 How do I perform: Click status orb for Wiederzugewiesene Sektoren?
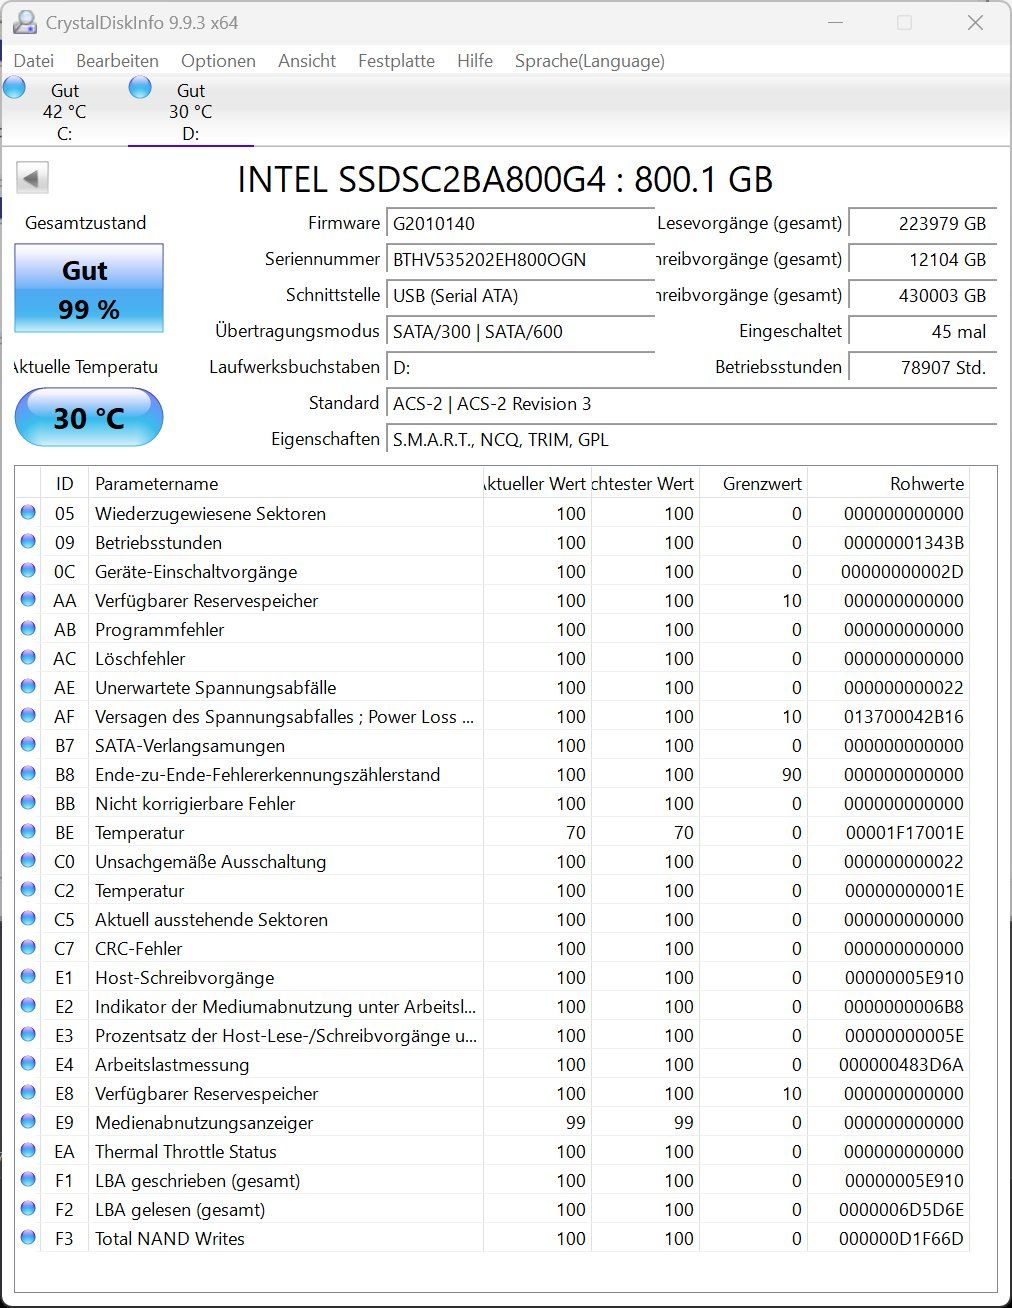point(28,513)
